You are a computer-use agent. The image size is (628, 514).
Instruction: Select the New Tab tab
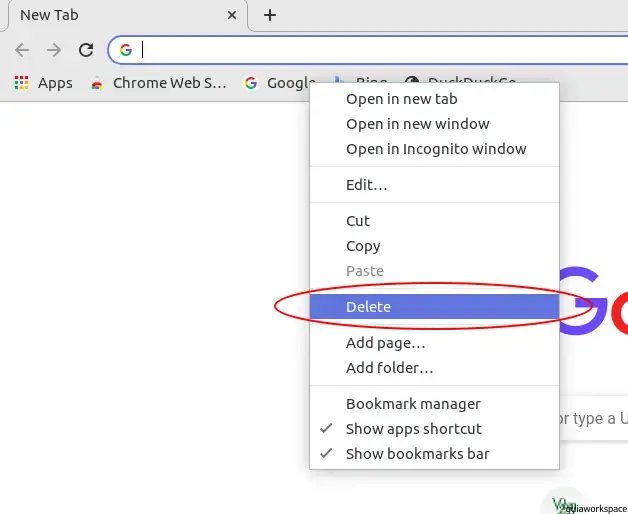pyautogui.click(x=127, y=15)
